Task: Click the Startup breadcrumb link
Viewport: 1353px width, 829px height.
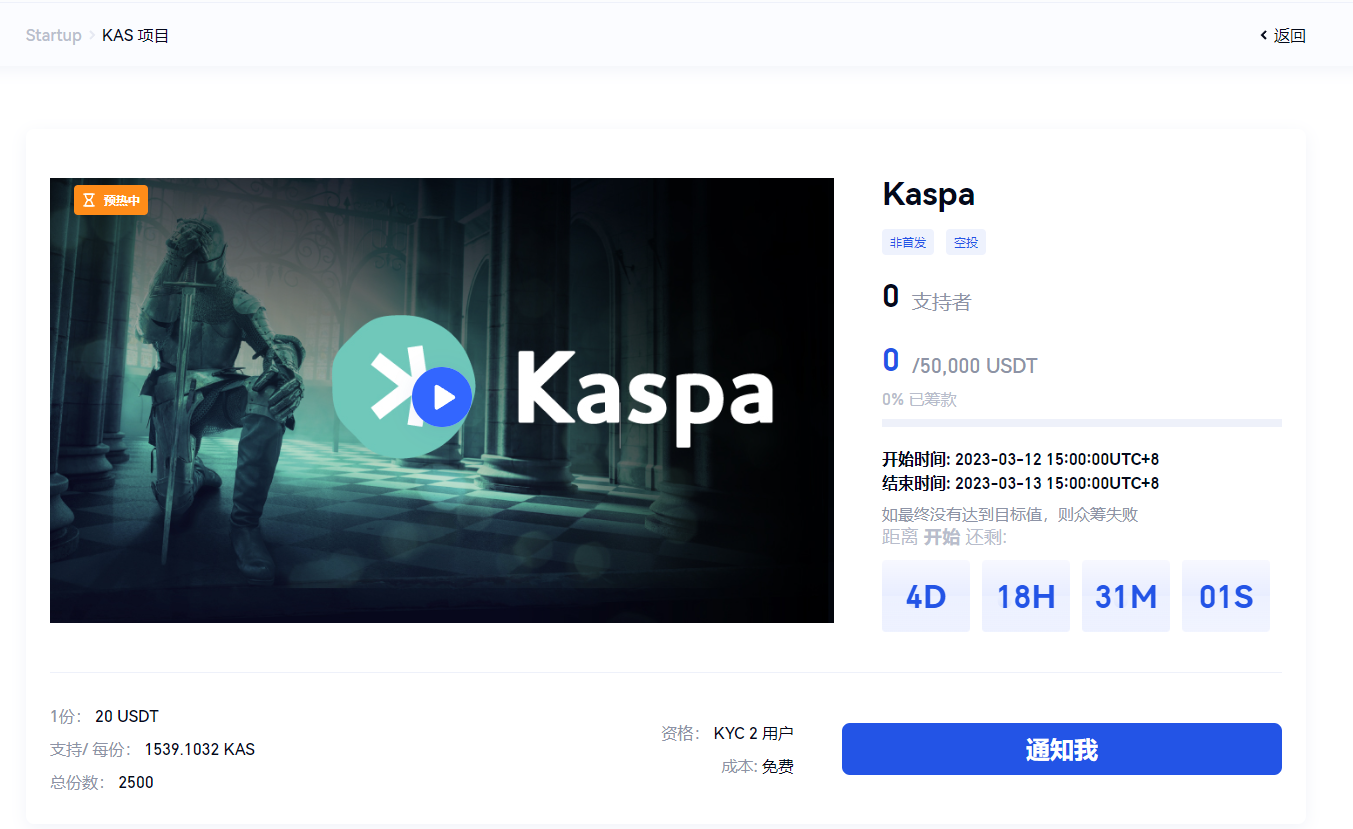Action: 53,35
